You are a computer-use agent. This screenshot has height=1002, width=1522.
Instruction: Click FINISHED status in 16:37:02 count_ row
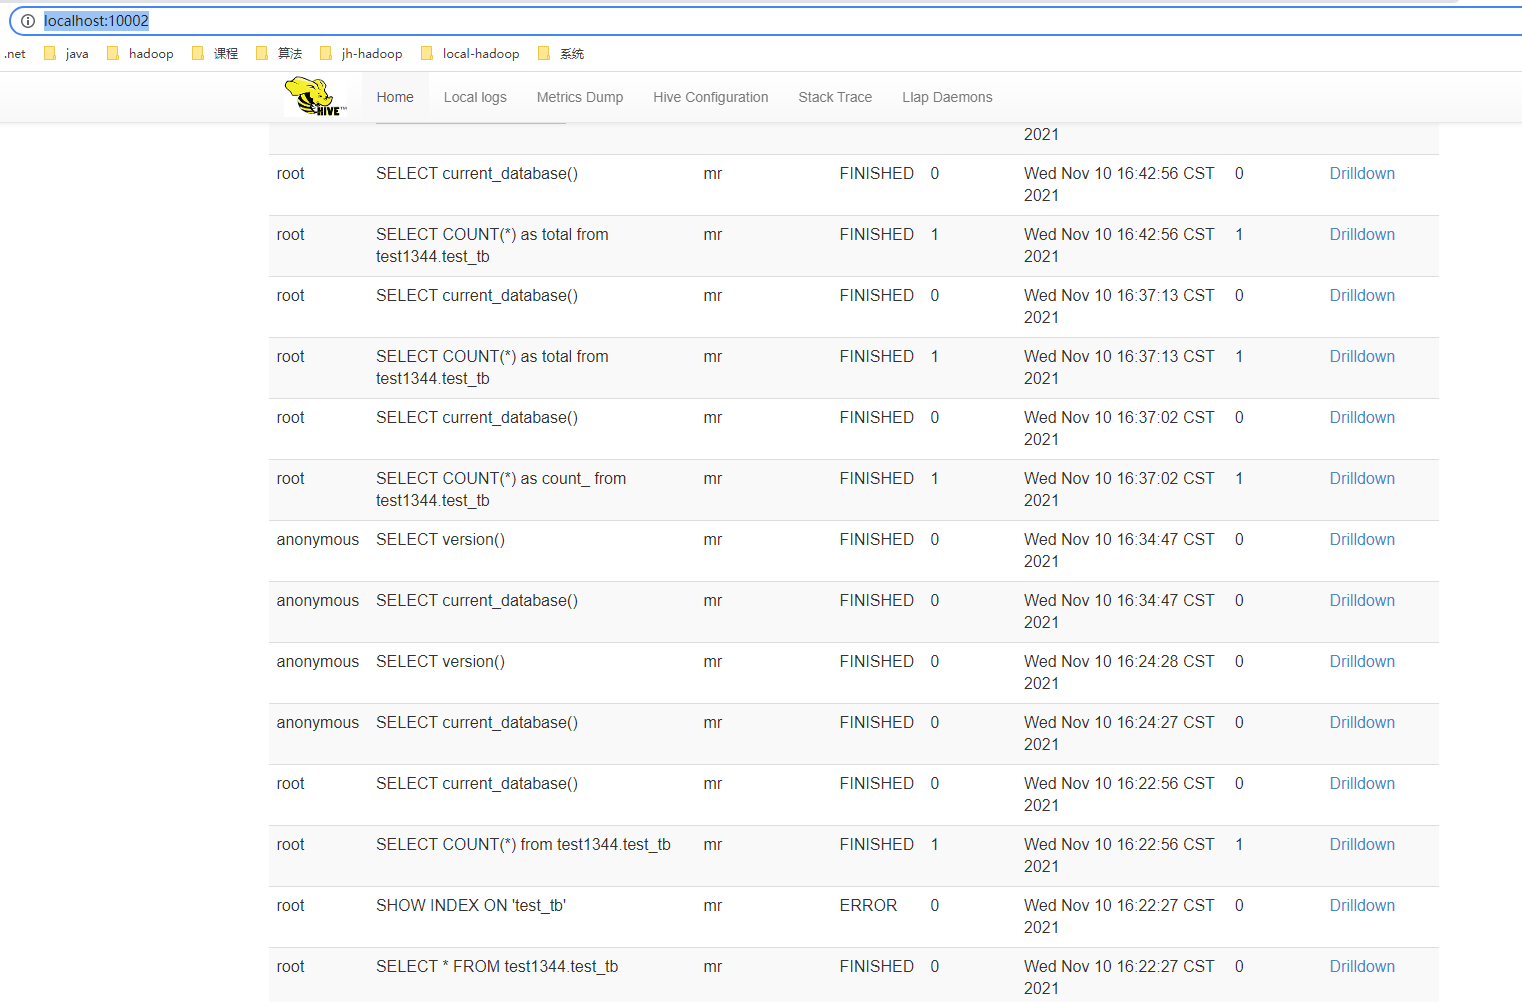877,479
